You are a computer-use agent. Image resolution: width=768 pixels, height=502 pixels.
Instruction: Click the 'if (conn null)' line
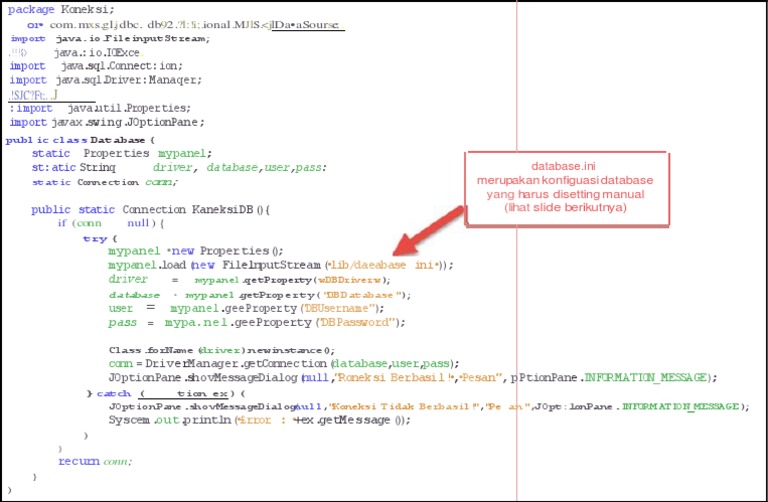point(111,223)
